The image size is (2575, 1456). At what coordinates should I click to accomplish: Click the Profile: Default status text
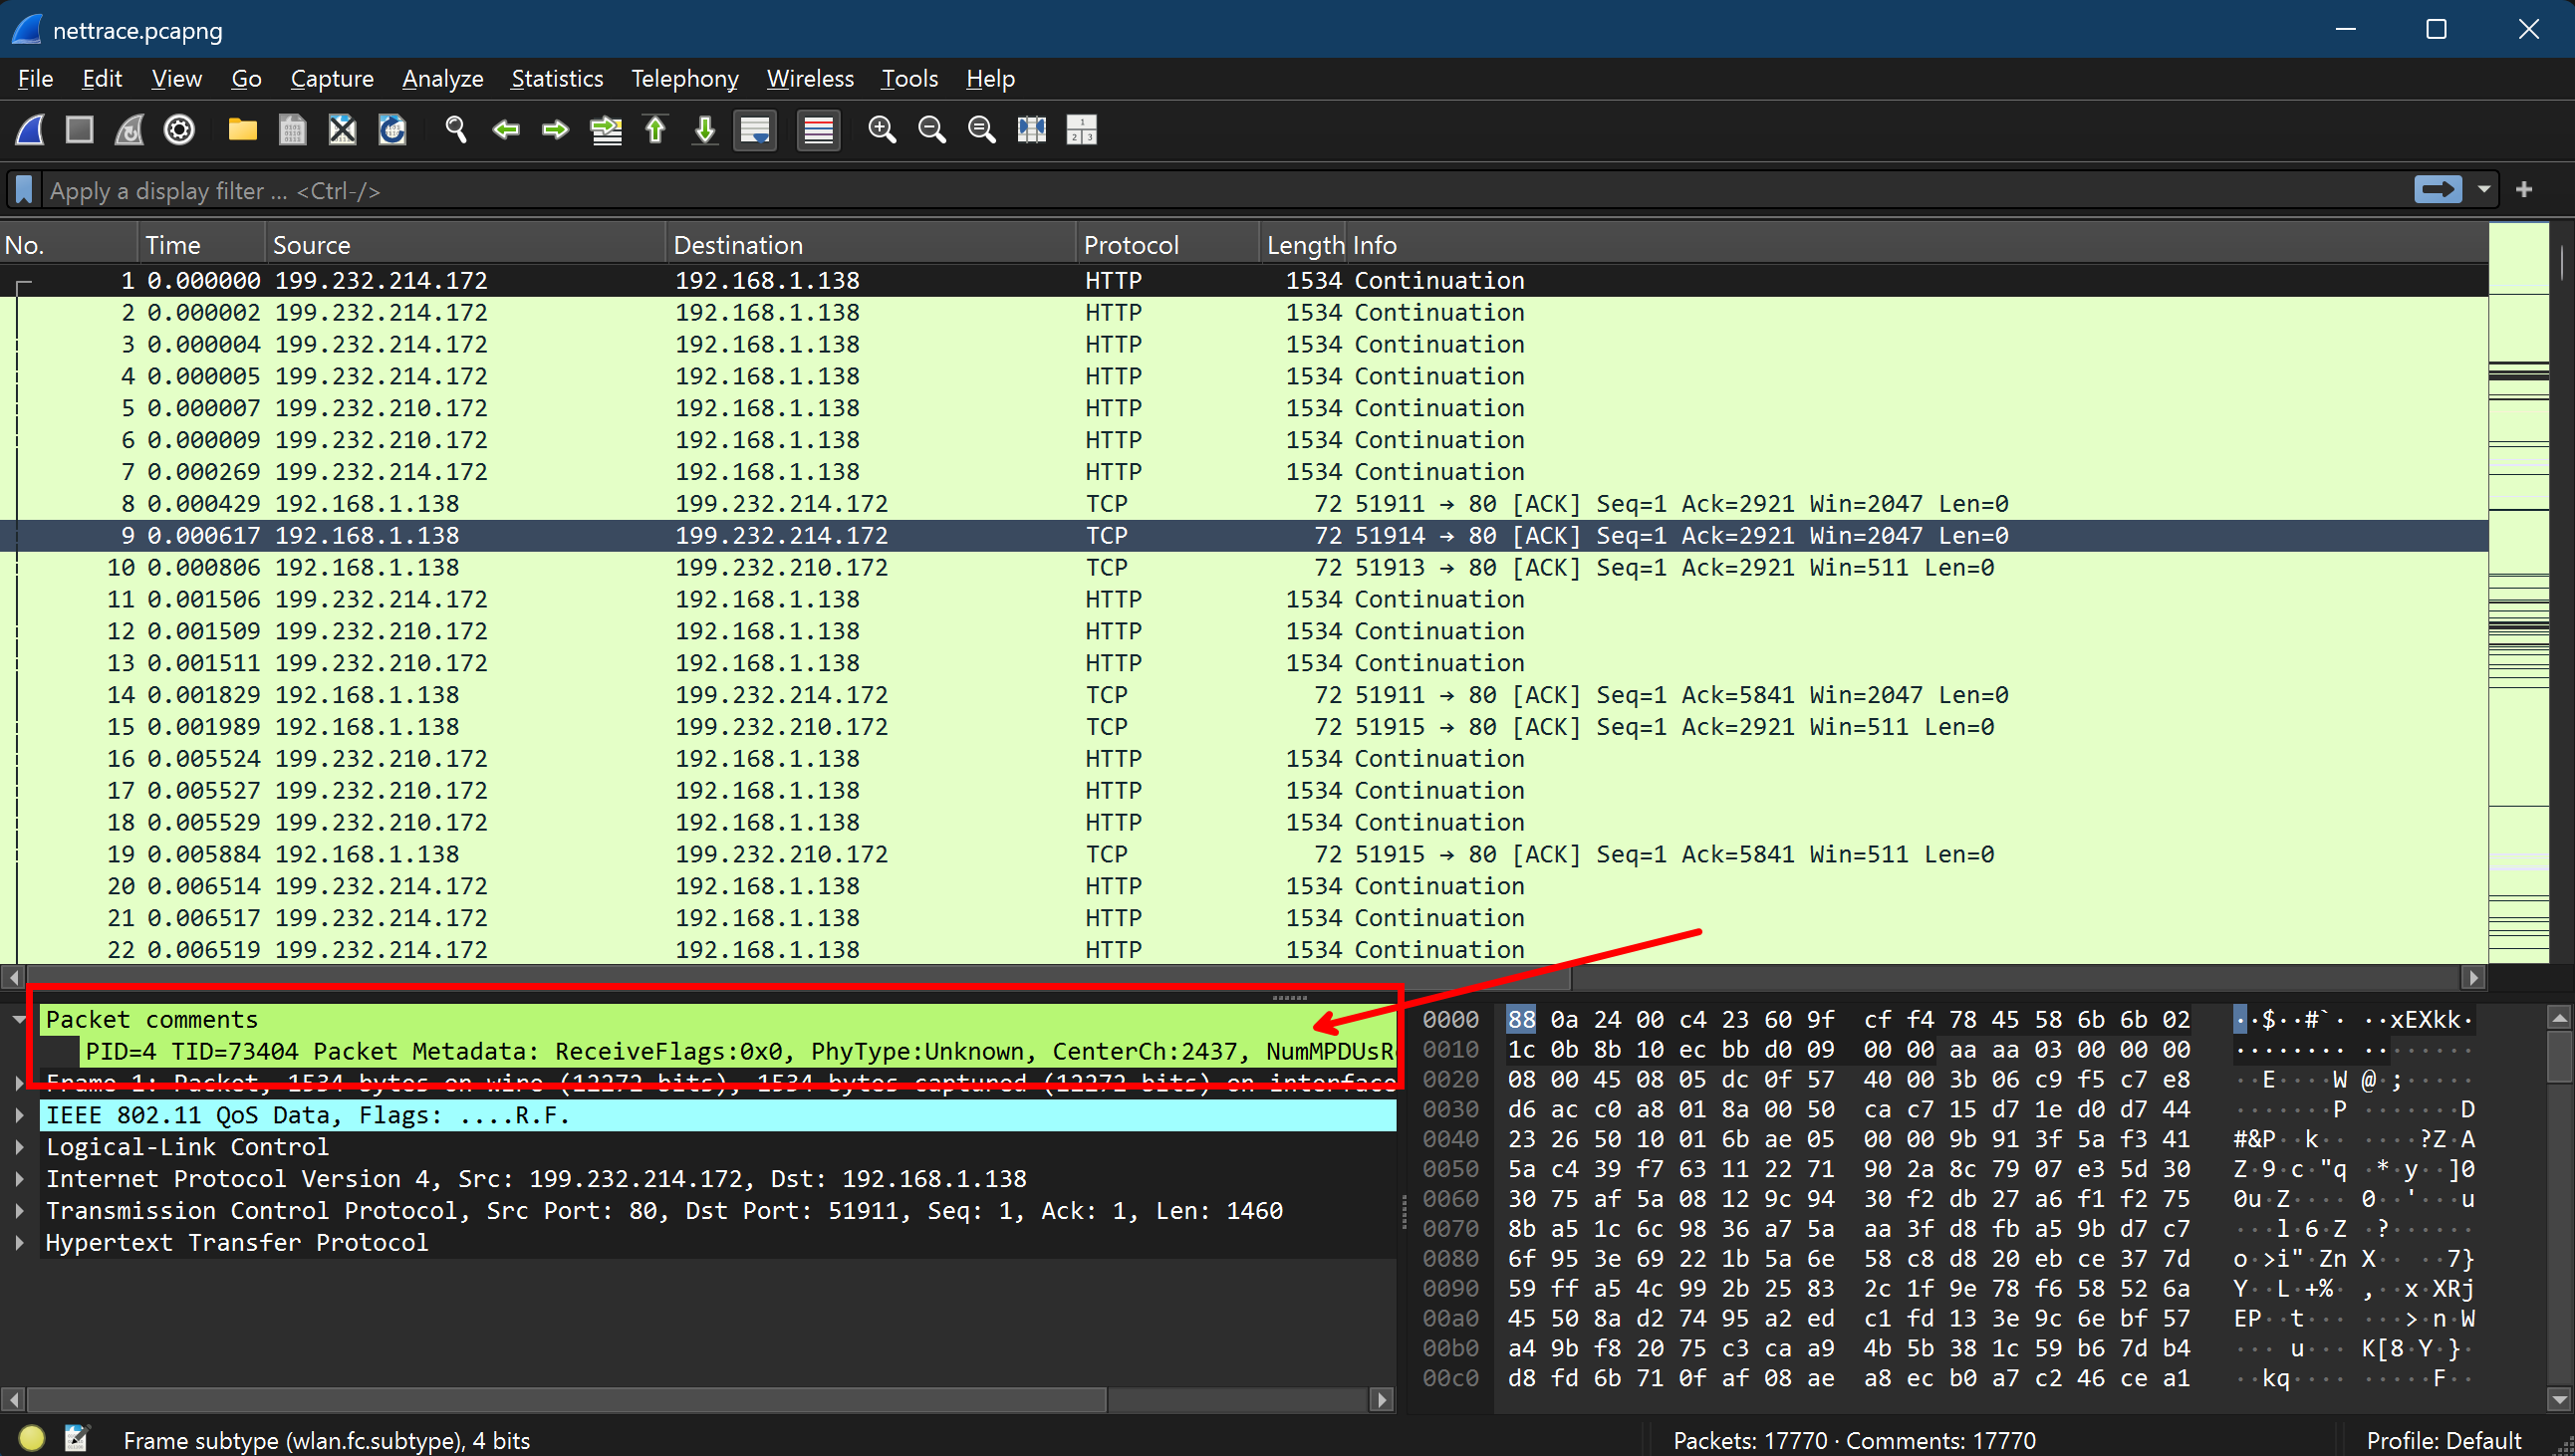[x=2443, y=1440]
